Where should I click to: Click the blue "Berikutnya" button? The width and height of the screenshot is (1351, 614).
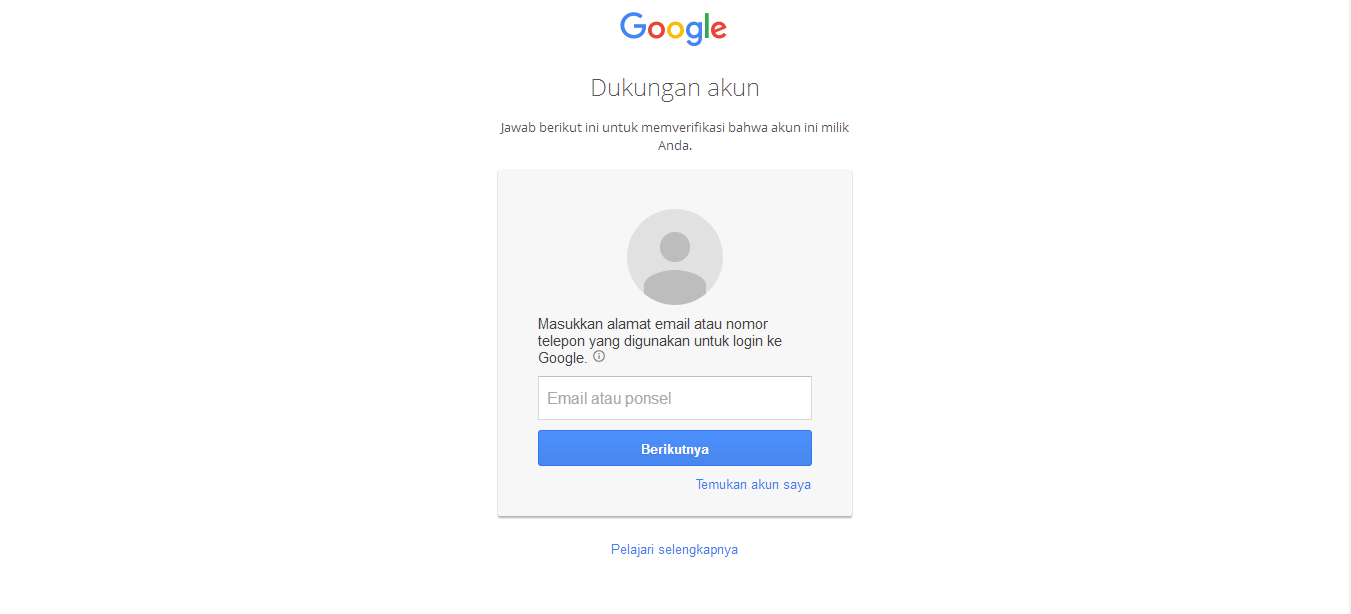675,448
